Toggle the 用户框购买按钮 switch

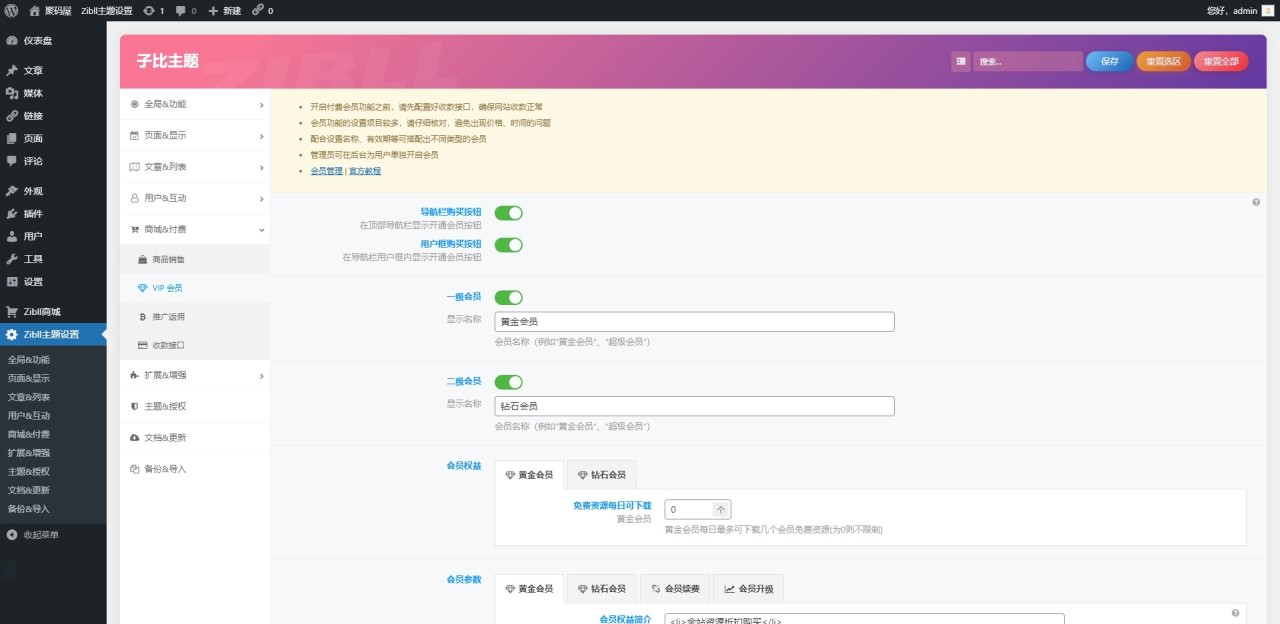(508, 245)
